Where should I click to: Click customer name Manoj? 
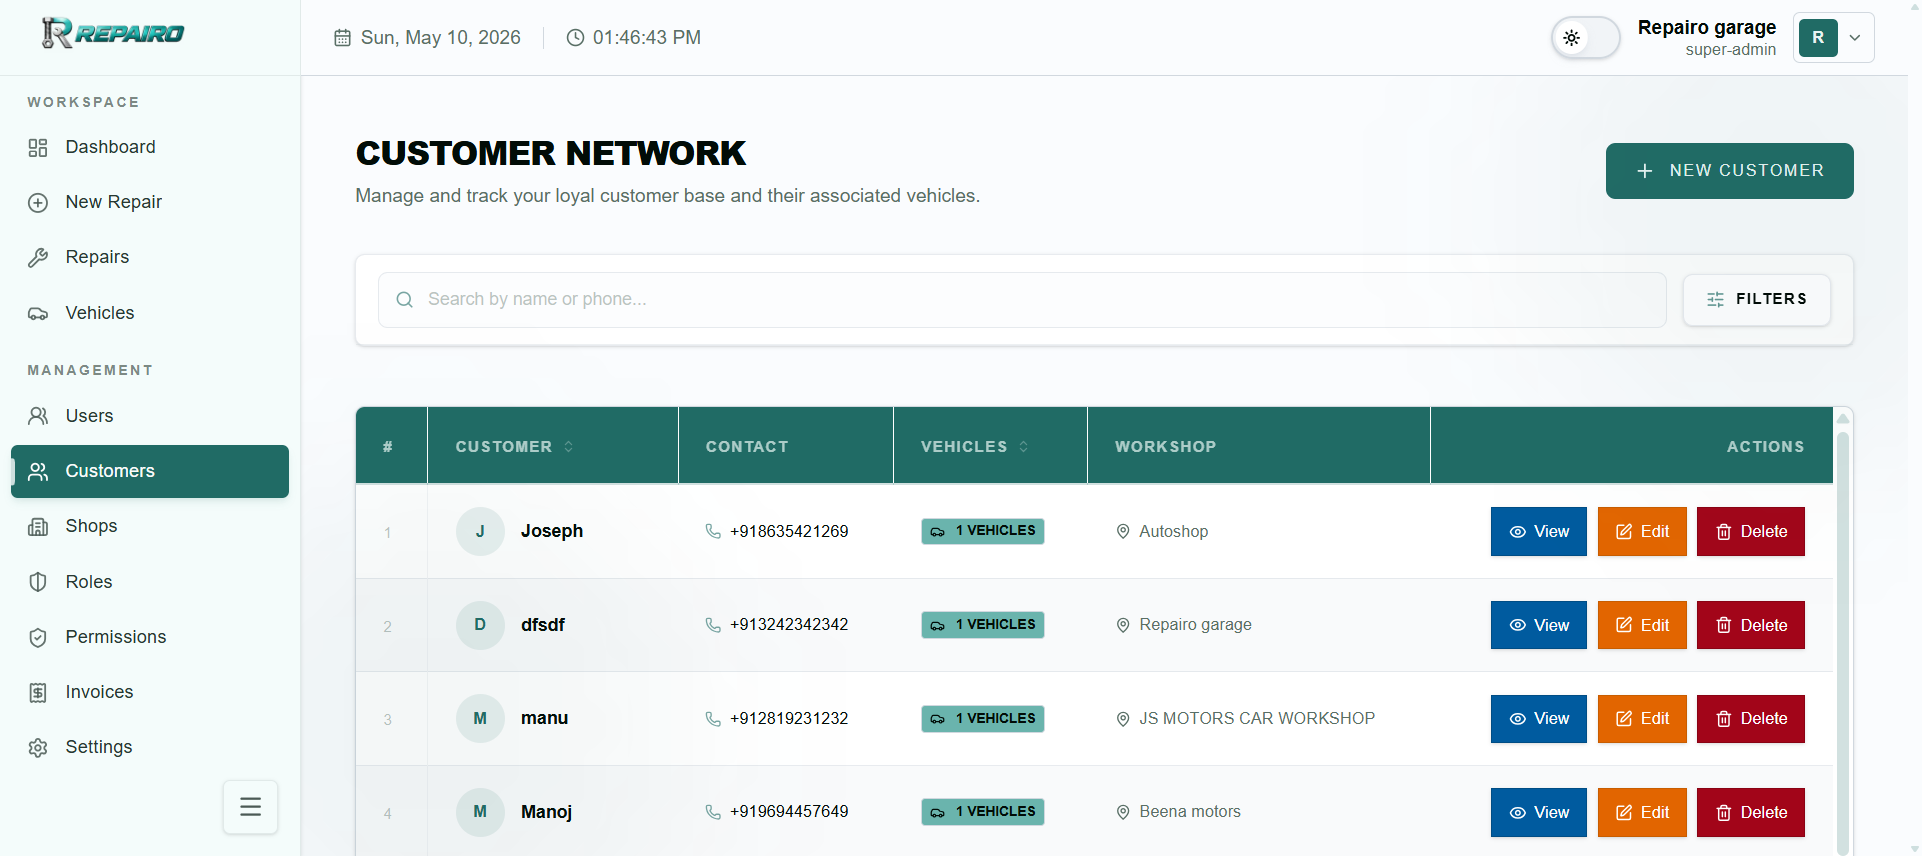pyautogui.click(x=546, y=812)
